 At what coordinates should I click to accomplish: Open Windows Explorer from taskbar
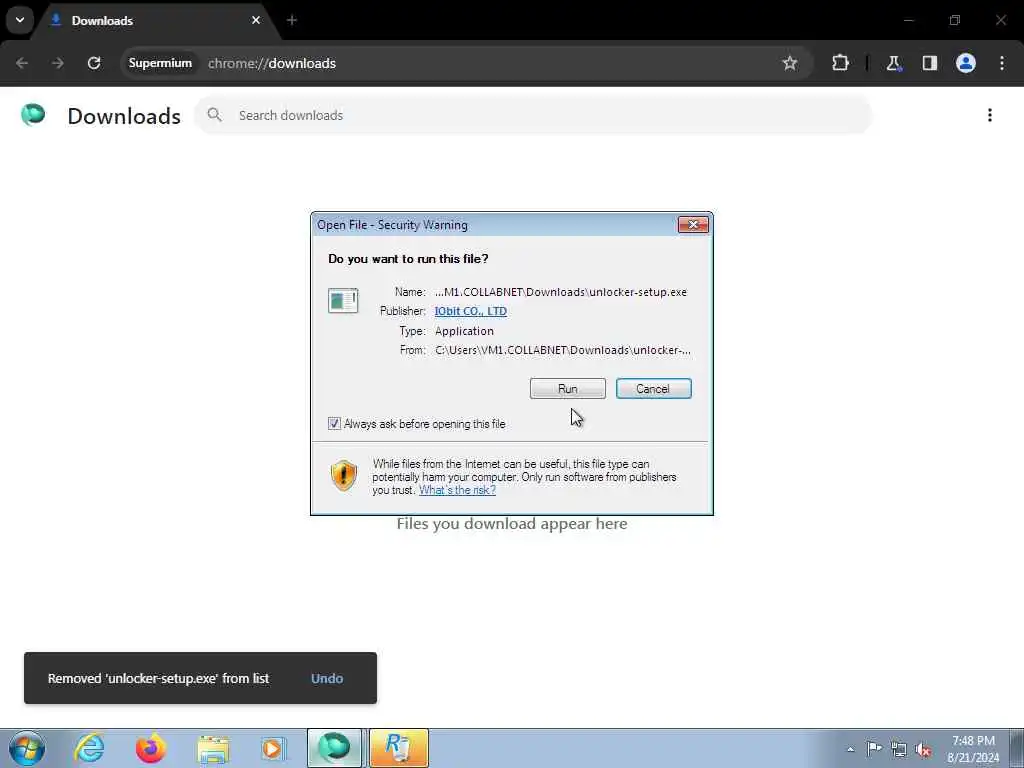(x=213, y=748)
